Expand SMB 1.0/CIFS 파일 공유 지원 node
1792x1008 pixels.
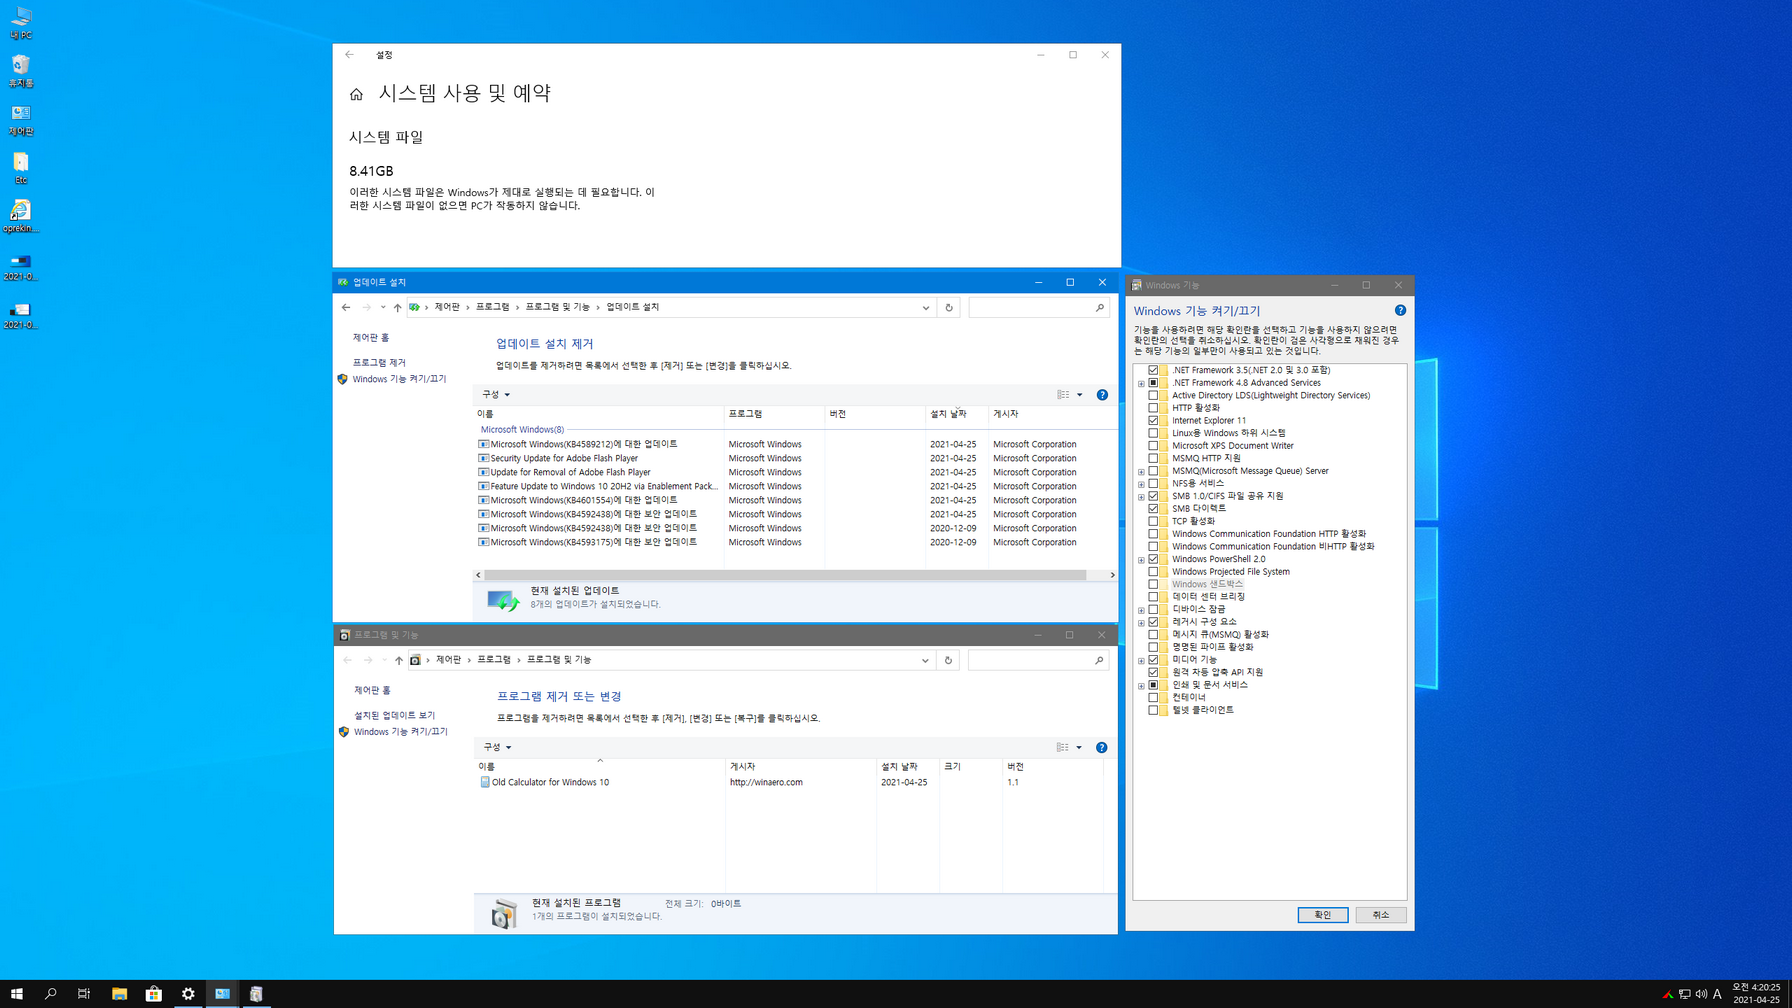pos(1141,497)
